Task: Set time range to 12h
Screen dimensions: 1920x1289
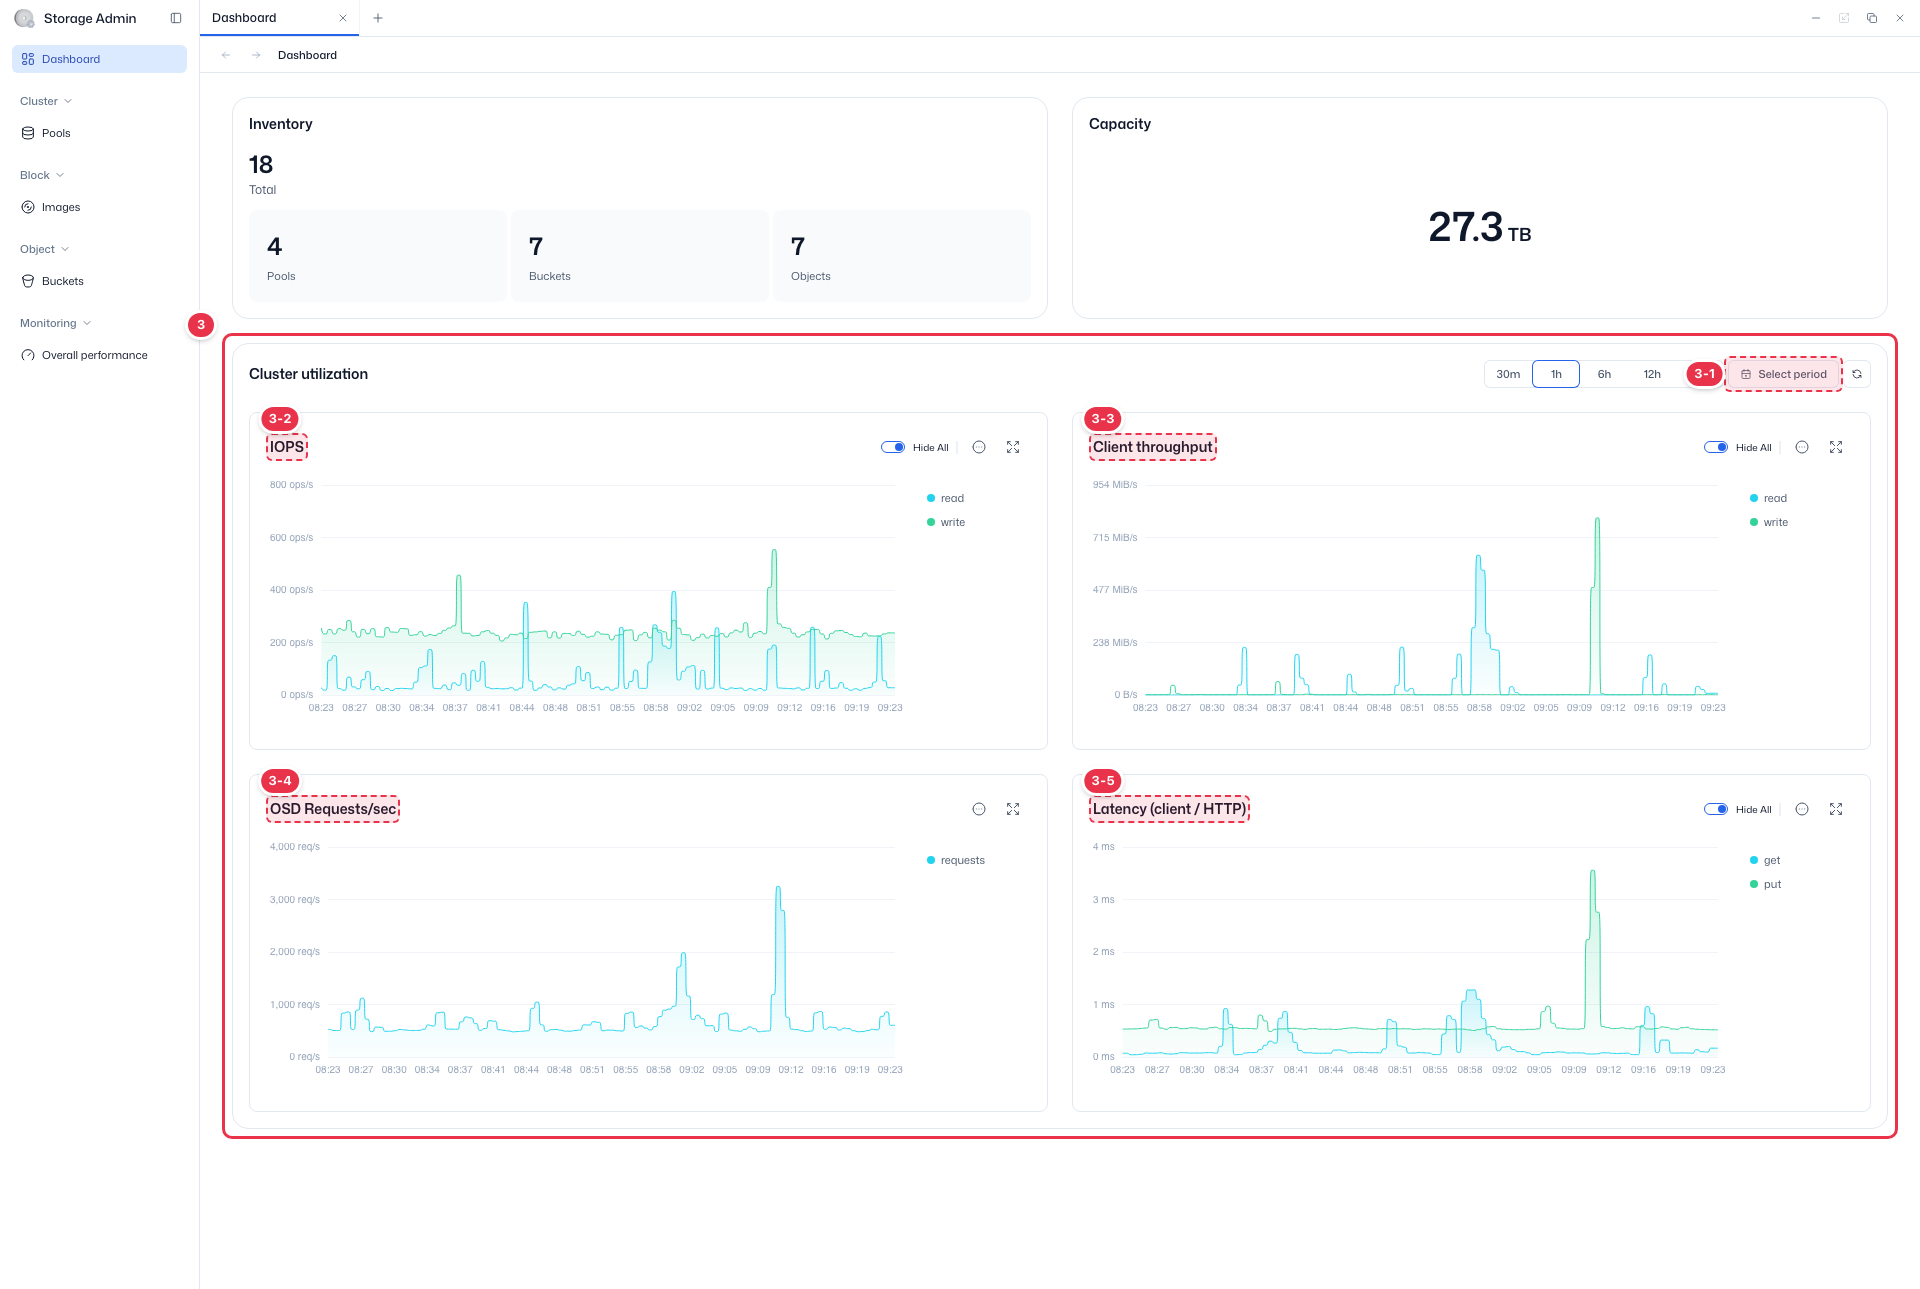Action: pos(1652,374)
